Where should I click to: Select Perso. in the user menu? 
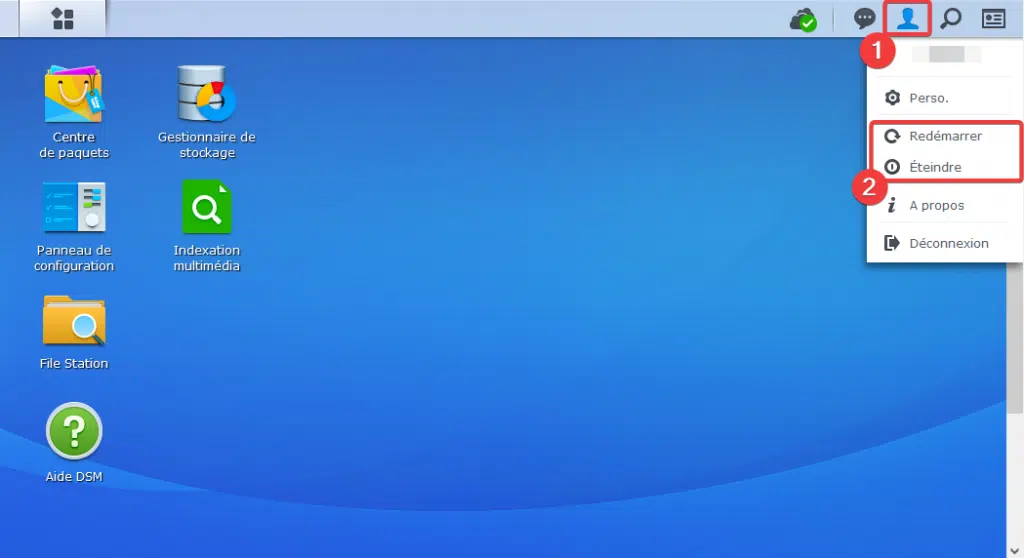coord(944,98)
